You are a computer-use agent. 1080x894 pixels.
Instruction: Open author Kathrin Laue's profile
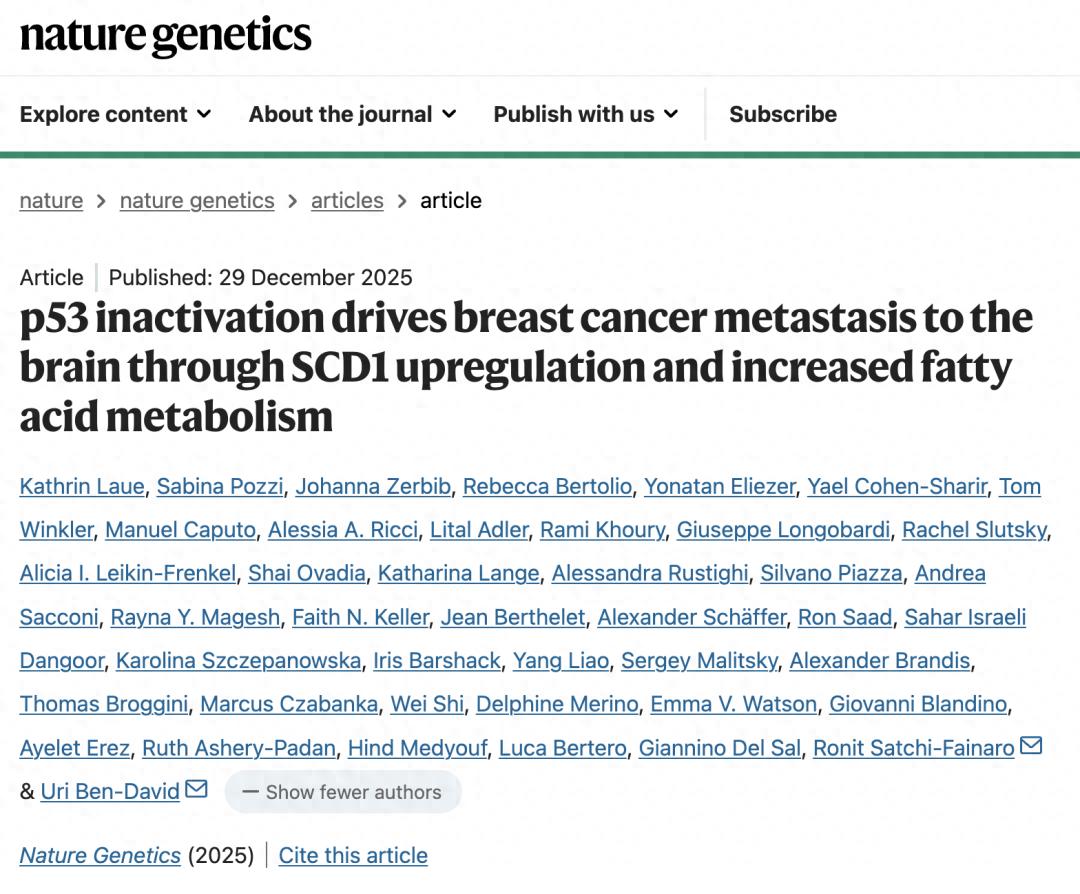click(82, 486)
